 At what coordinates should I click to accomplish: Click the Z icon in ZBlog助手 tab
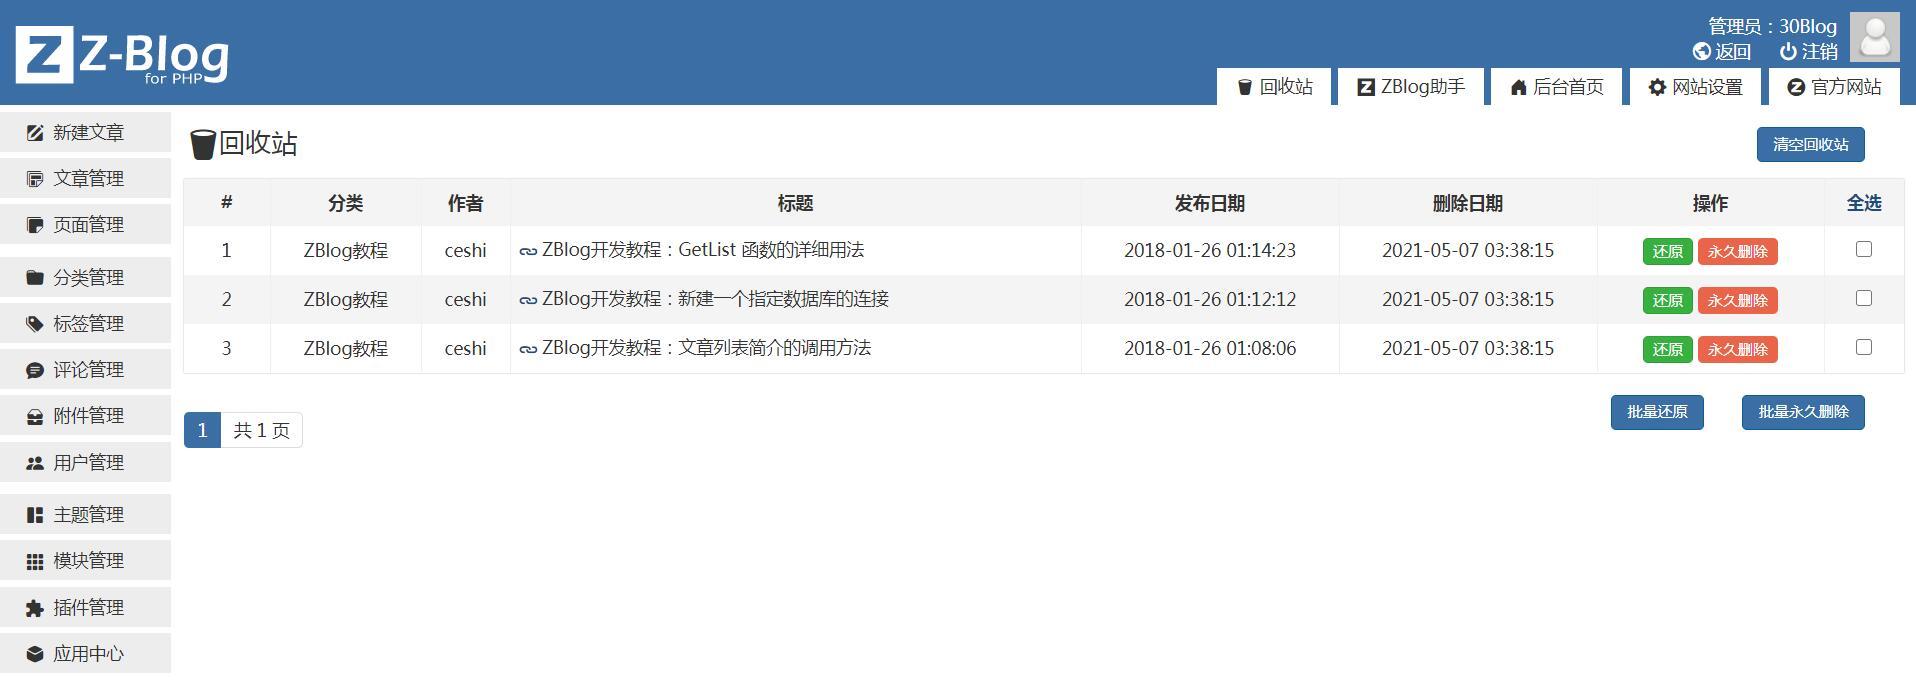(x=1366, y=87)
